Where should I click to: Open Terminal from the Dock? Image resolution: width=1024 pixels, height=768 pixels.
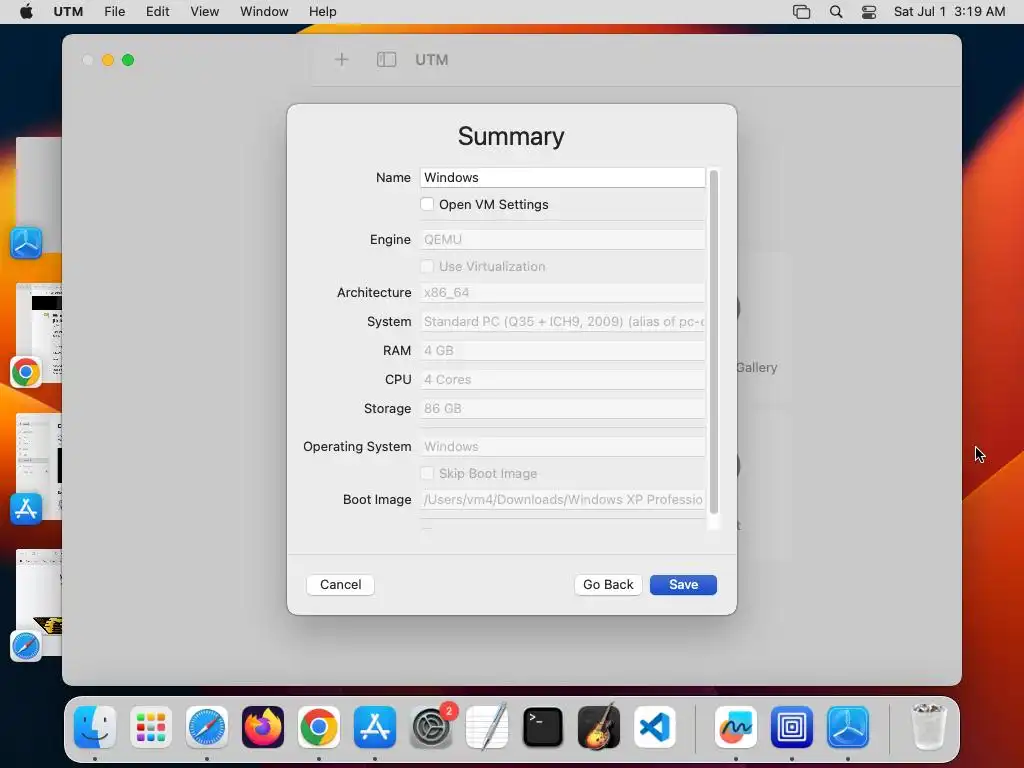[543, 727]
